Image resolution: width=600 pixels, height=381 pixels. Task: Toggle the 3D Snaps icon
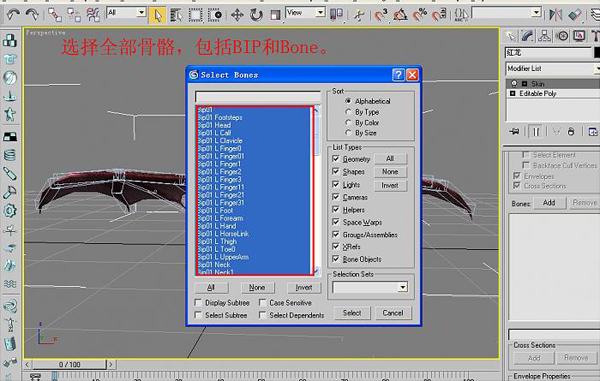(380, 15)
